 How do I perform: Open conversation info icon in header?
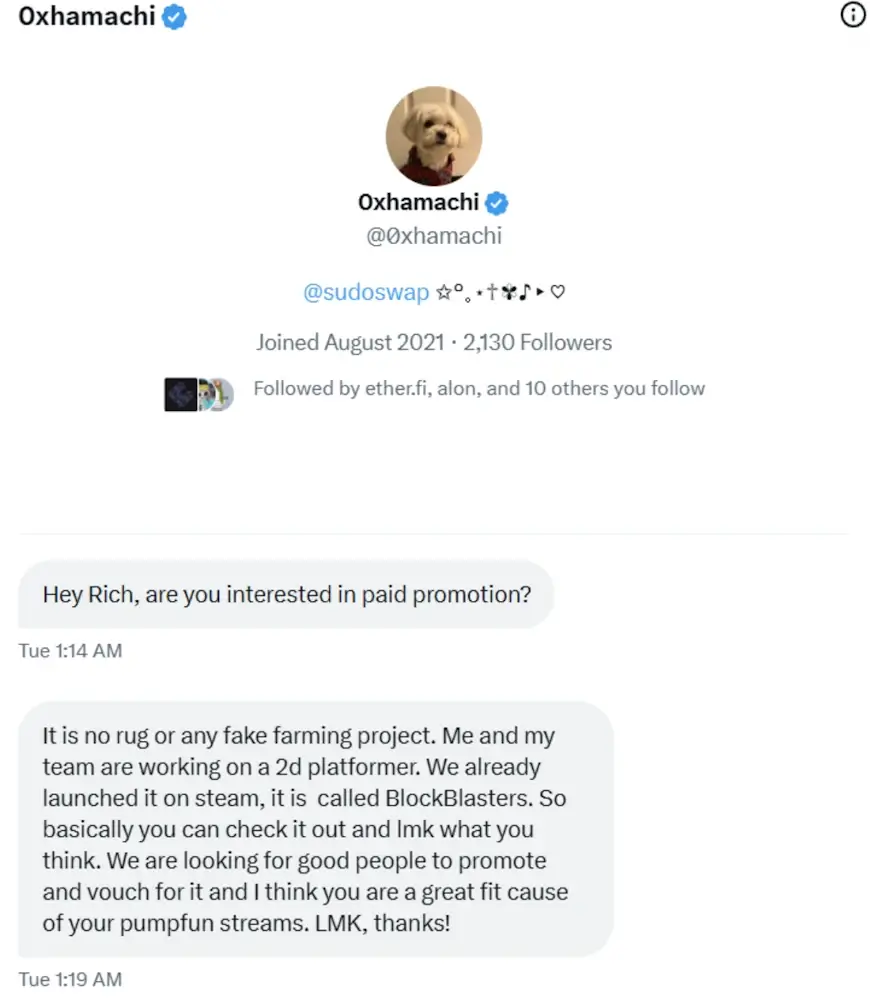pos(852,16)
